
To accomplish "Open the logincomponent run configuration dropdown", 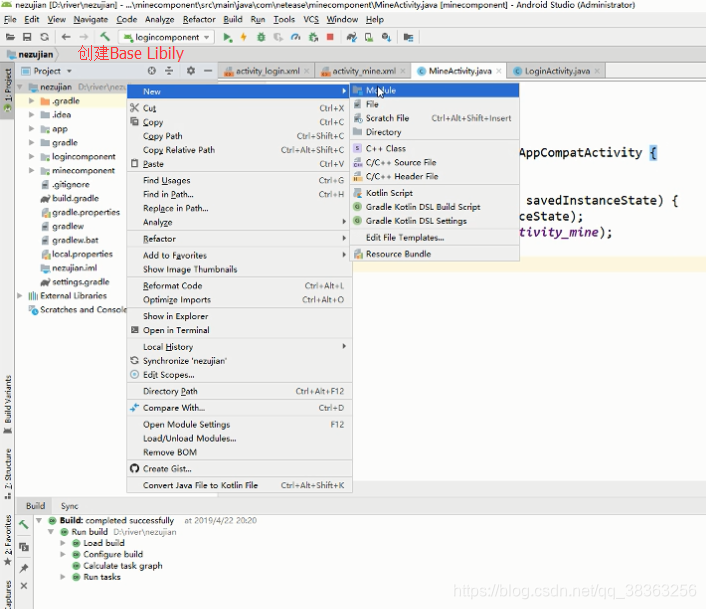I will (x=166, y=37).
